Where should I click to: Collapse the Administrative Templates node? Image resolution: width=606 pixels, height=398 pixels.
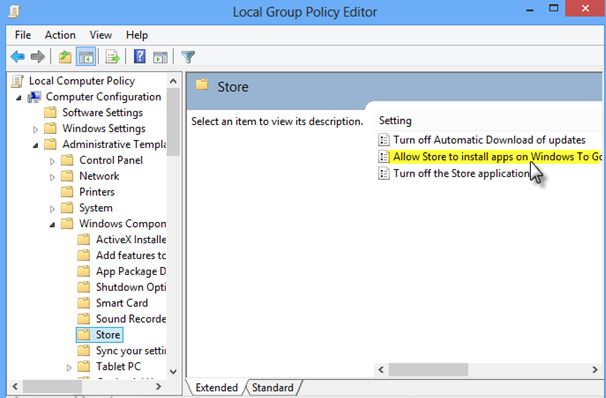[35, 146]
